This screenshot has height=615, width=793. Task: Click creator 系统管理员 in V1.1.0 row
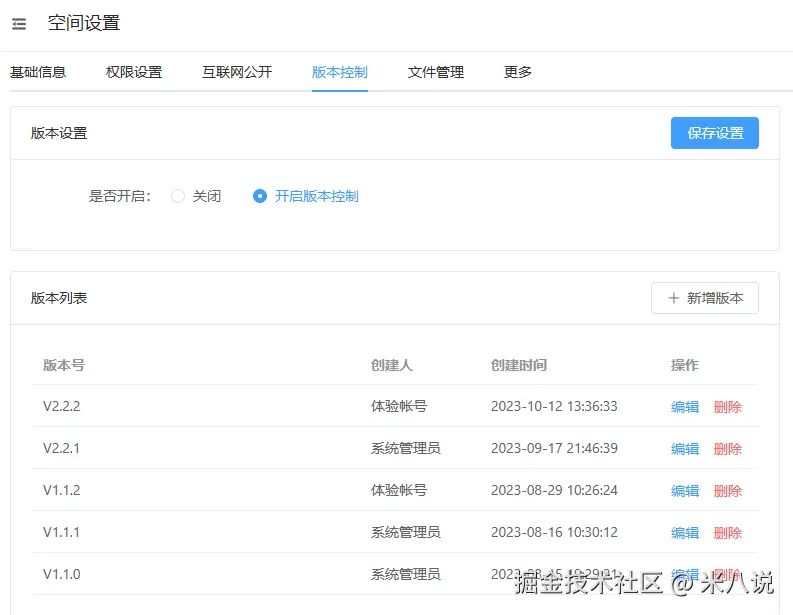point(406,574)
